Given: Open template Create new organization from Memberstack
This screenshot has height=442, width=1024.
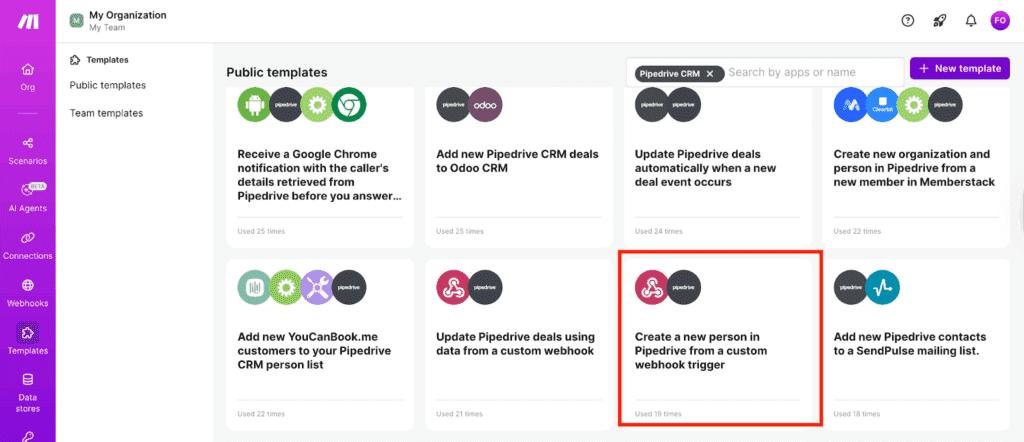Looking at the screenshot, I should (x=916, y=168).
